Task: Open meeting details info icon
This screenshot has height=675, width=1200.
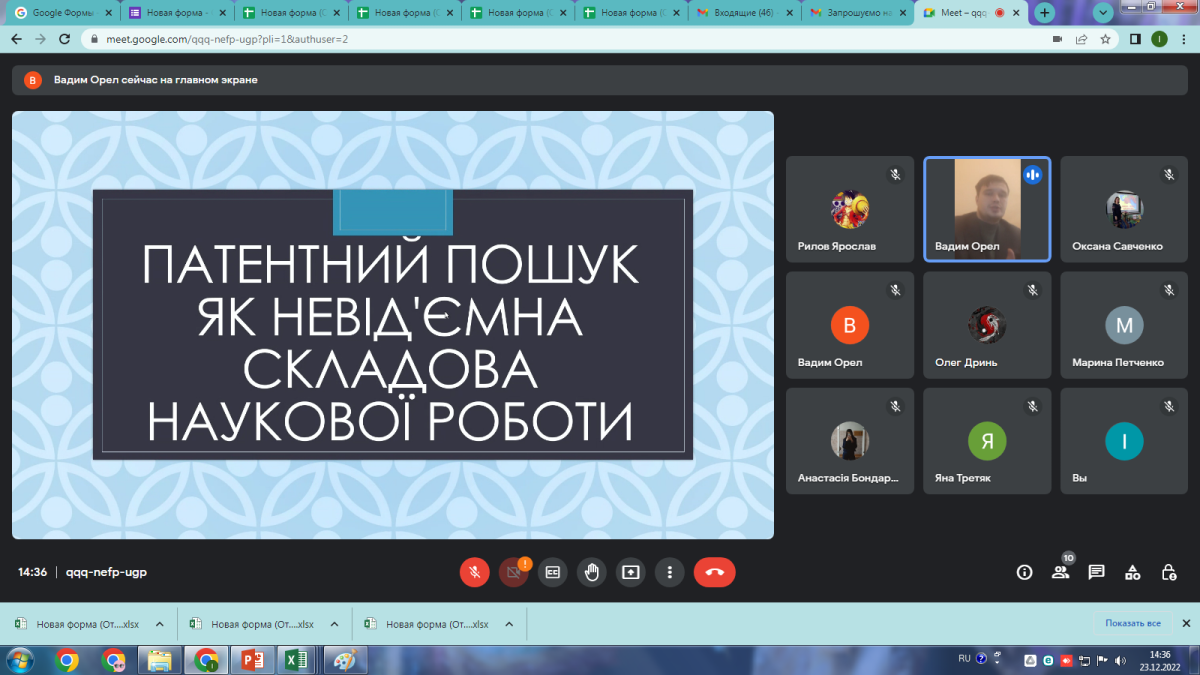Action: tap(1024, 572)
